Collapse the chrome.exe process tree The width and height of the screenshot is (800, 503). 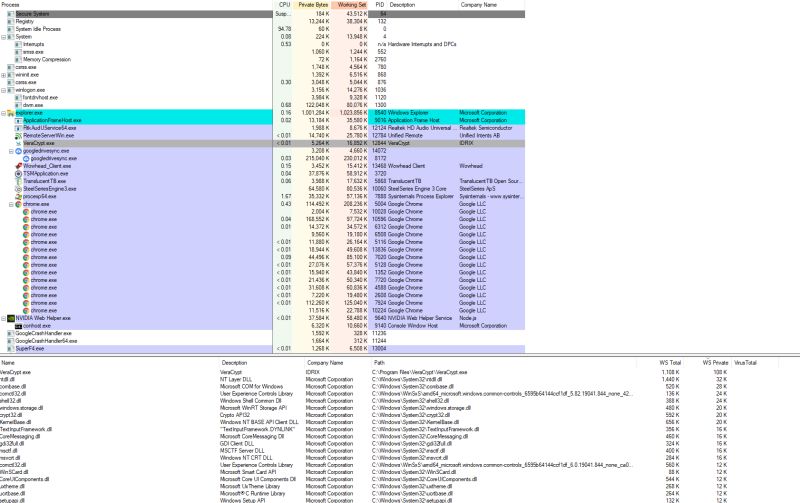[x=11, y=204]
